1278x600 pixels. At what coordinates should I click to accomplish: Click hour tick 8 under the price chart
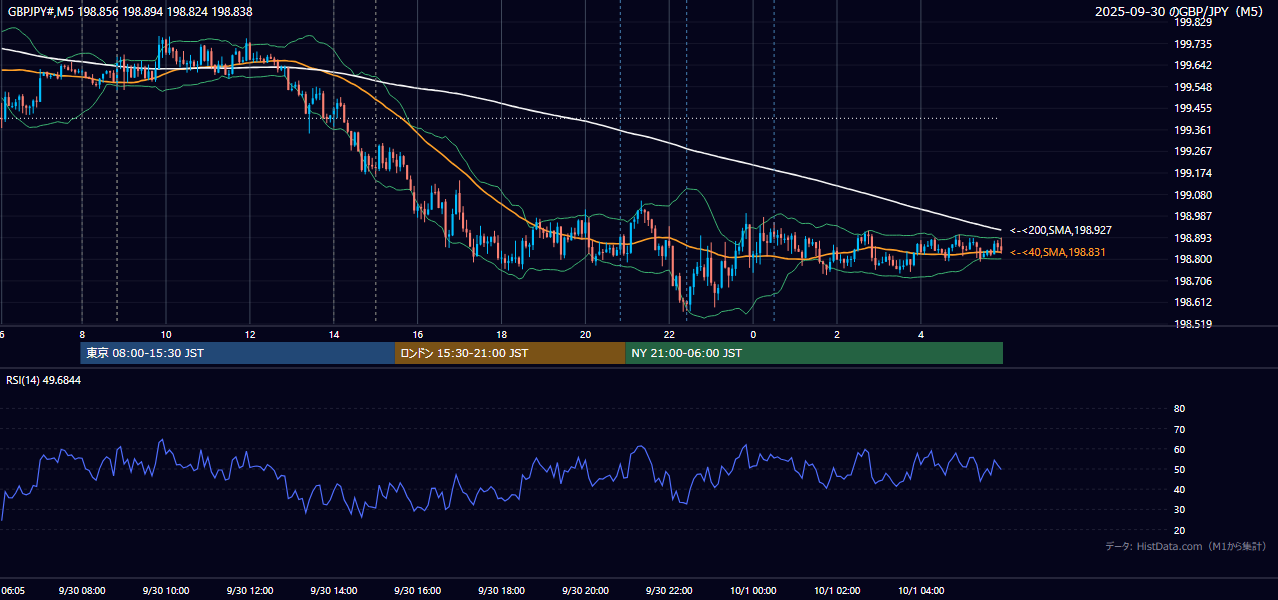pyautogui.click(x=82, y=335)
